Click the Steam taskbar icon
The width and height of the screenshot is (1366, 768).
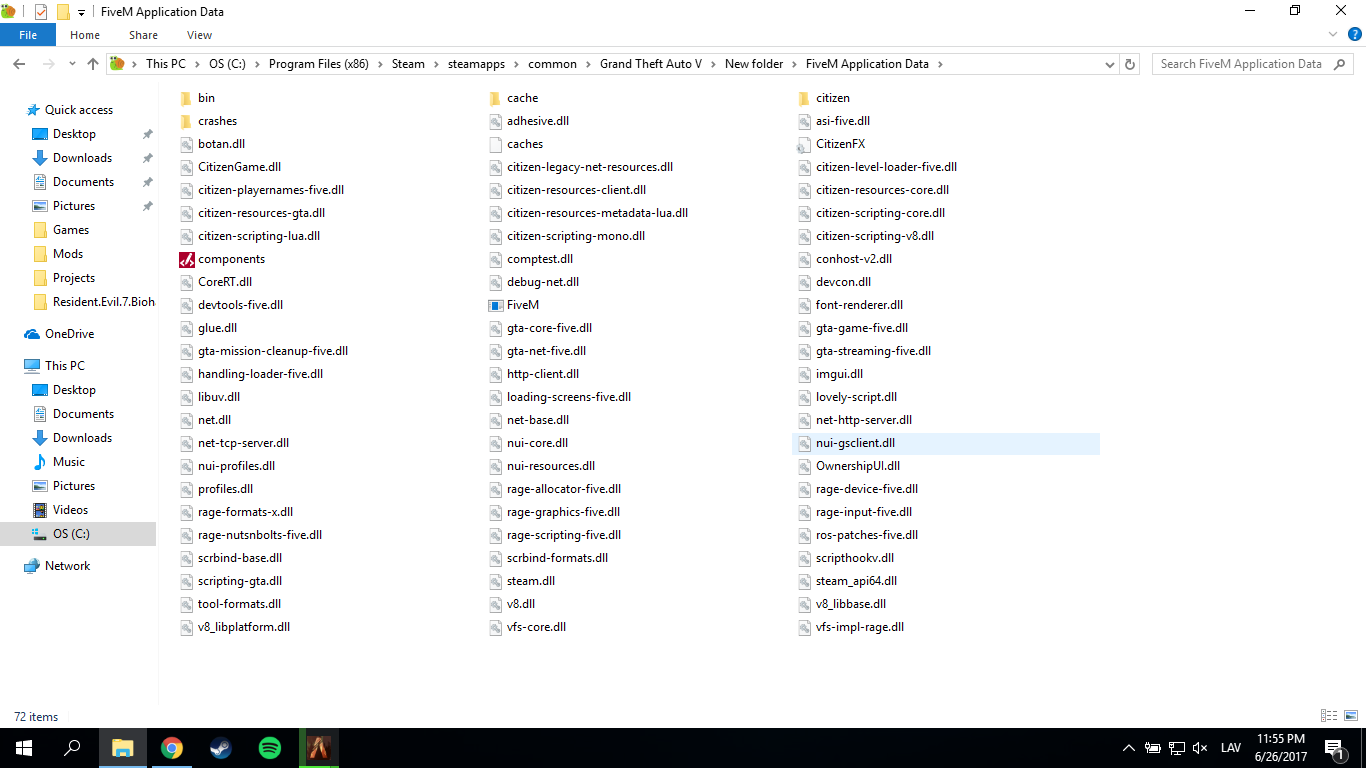221,748
